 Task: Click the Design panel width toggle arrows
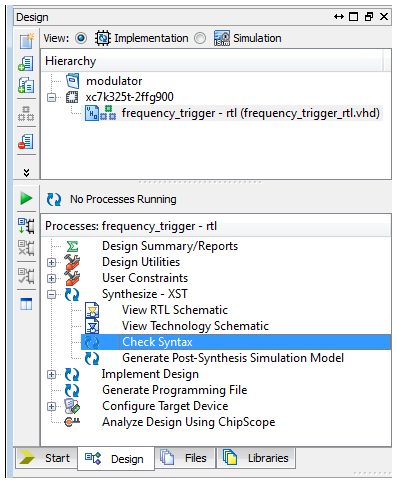339,17
